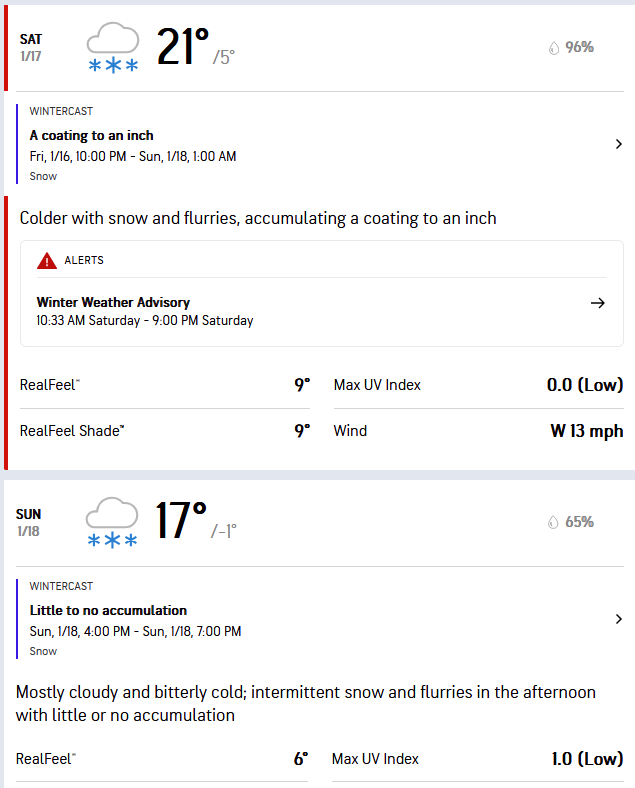
Task: Open 'Little to no accumulation' WinterCast
Action: (x=108, y=610)
